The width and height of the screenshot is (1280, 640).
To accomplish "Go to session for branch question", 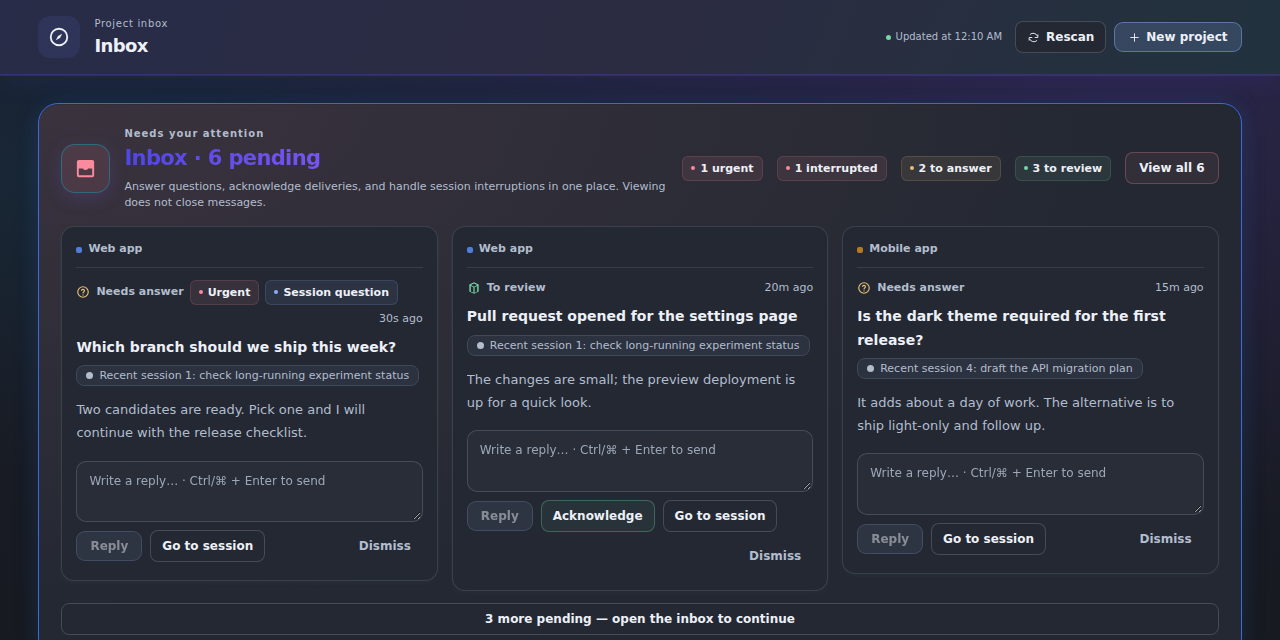I will (x=207, y=546).
